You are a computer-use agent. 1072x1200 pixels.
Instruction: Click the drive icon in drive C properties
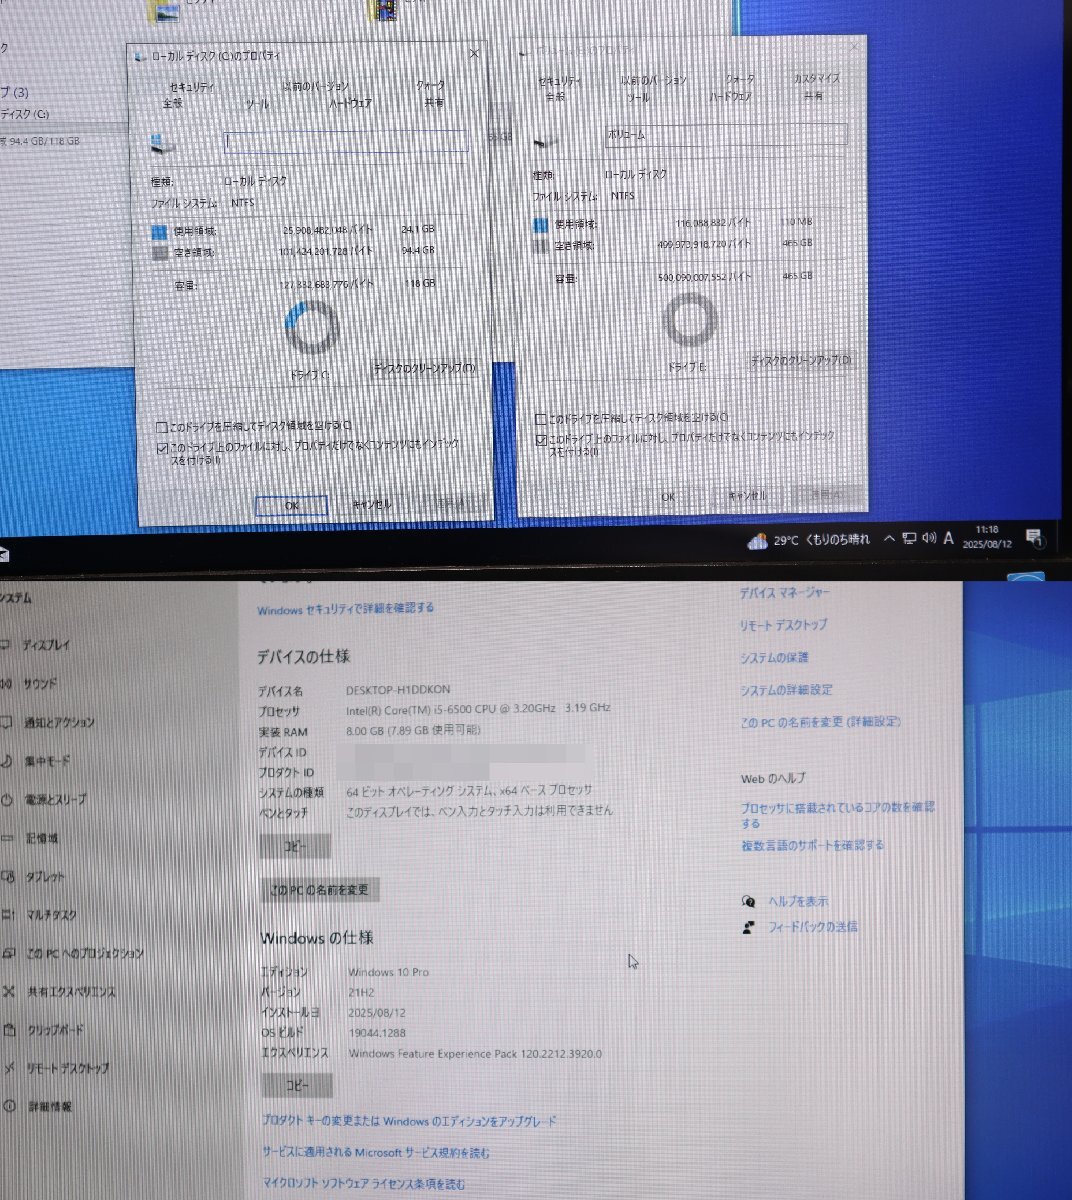[161, 144]
